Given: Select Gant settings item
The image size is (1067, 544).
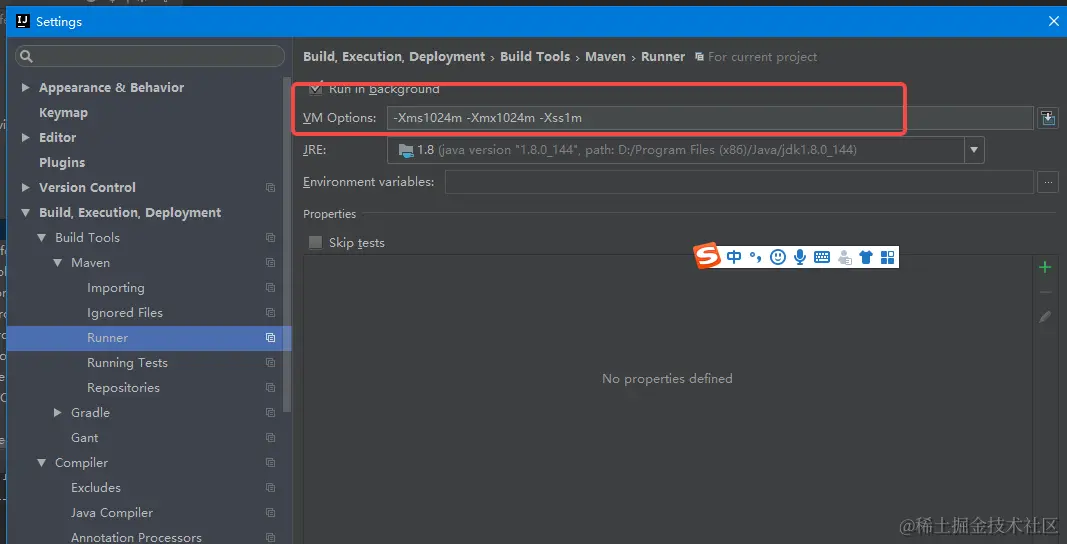Looking at the screenshot, I should tap(84, 438).
